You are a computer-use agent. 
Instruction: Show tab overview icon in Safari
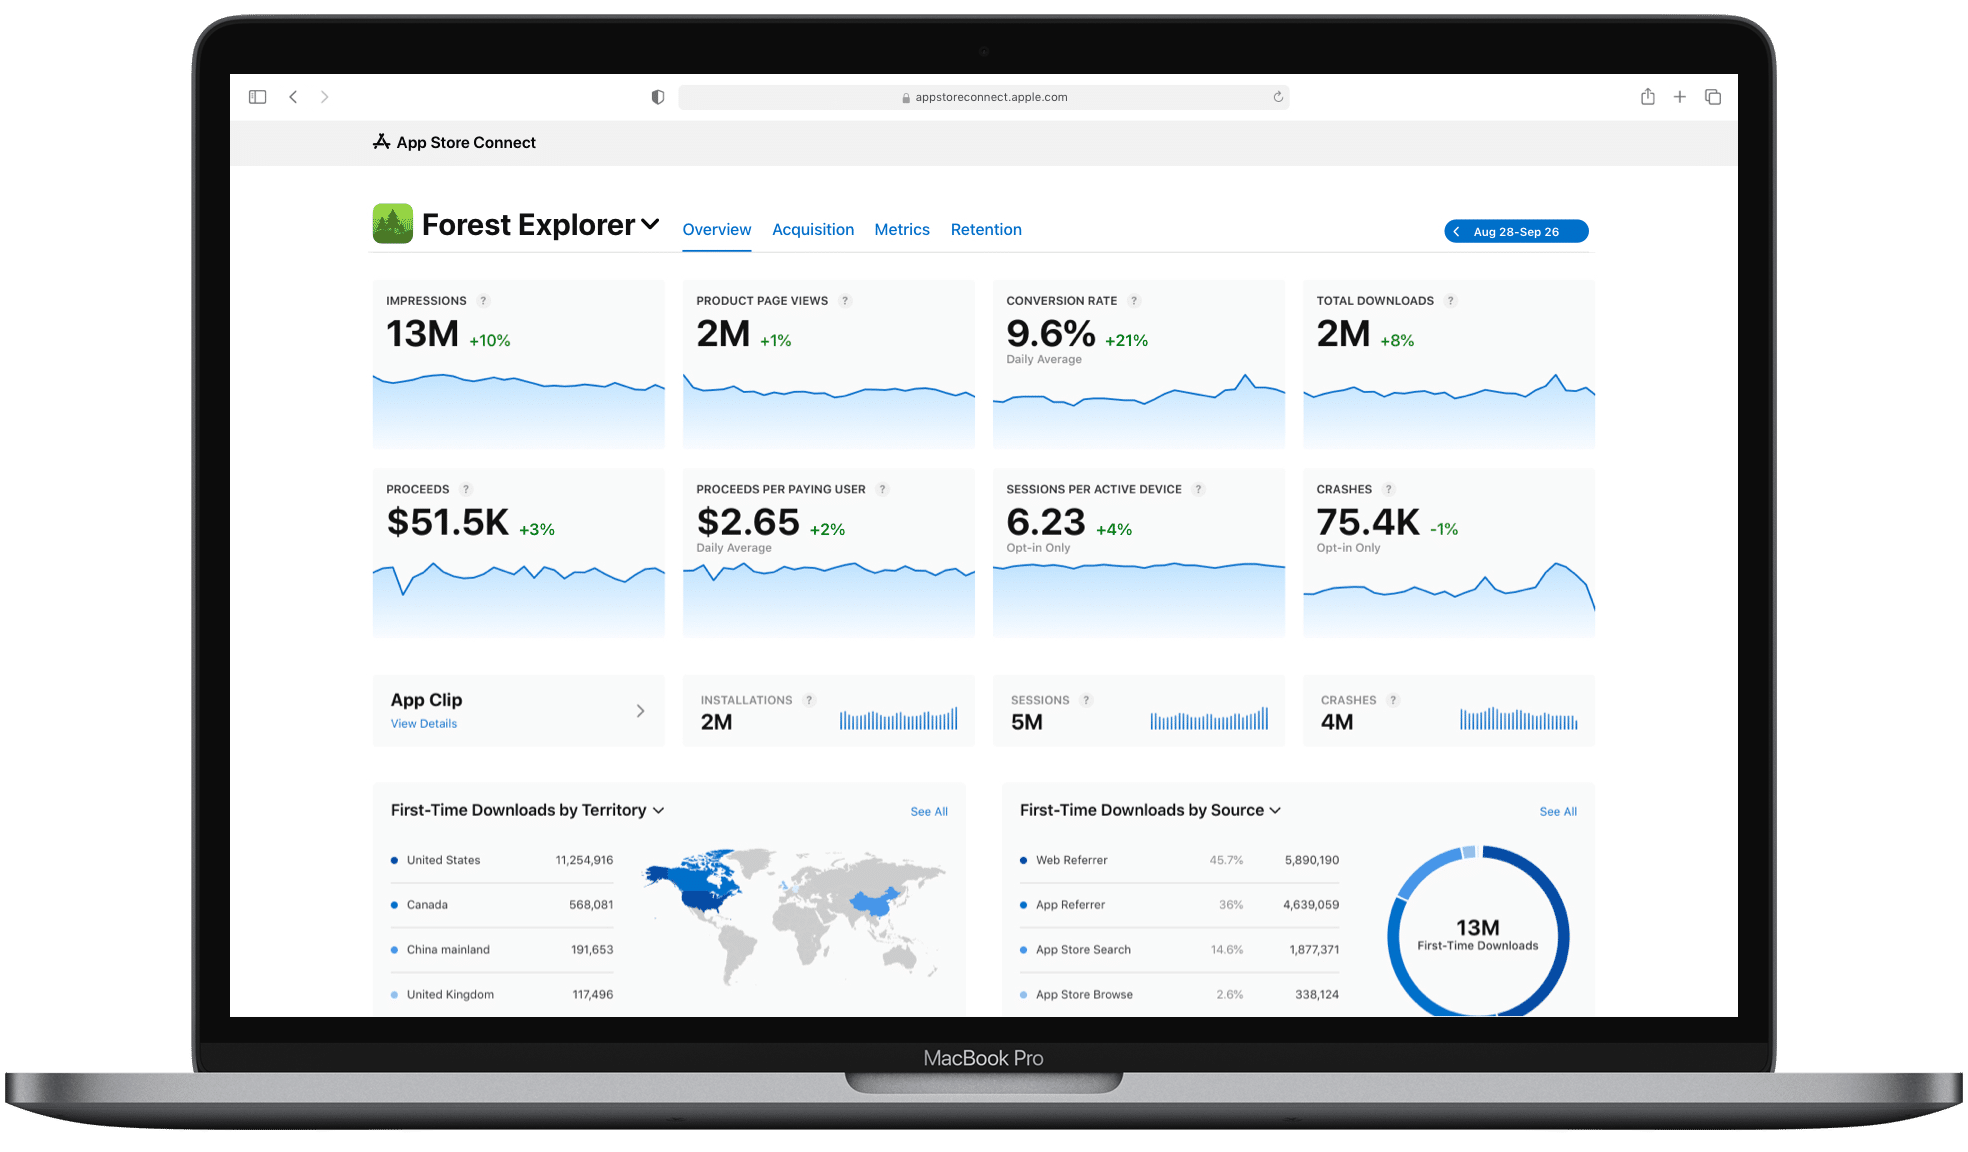(x=1713, y=97)
